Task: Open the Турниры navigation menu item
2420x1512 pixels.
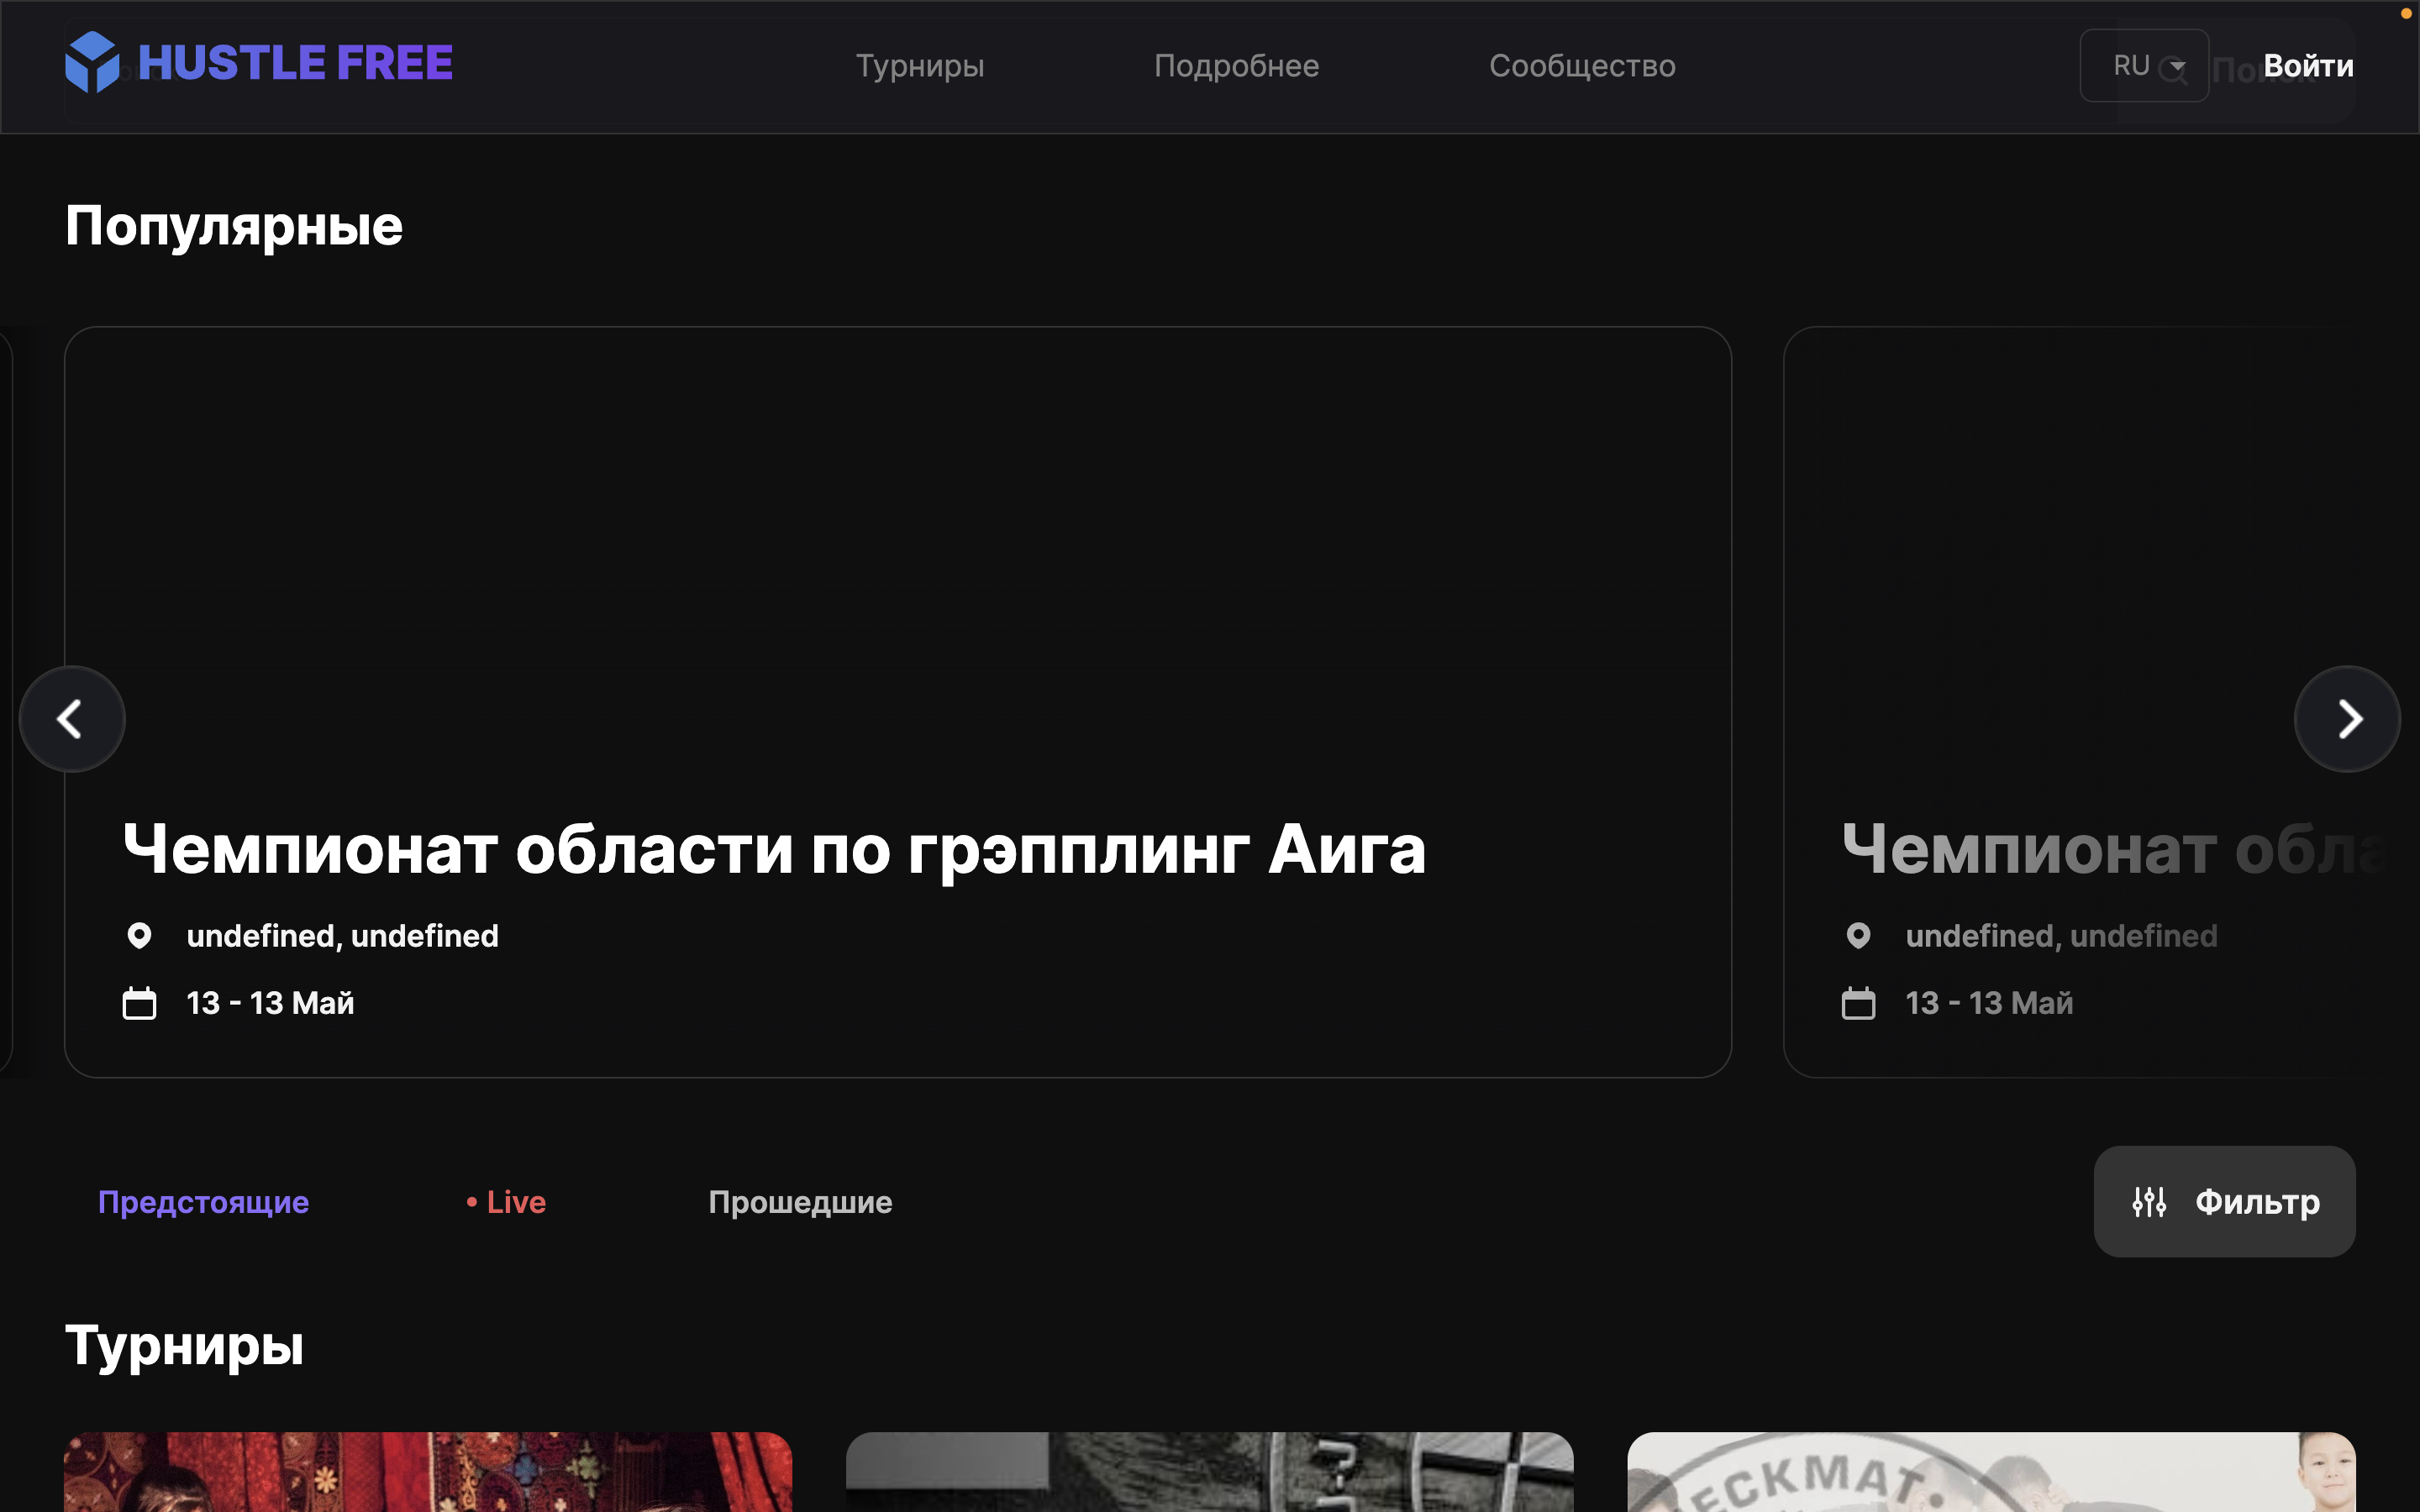Action: point(920,66)
